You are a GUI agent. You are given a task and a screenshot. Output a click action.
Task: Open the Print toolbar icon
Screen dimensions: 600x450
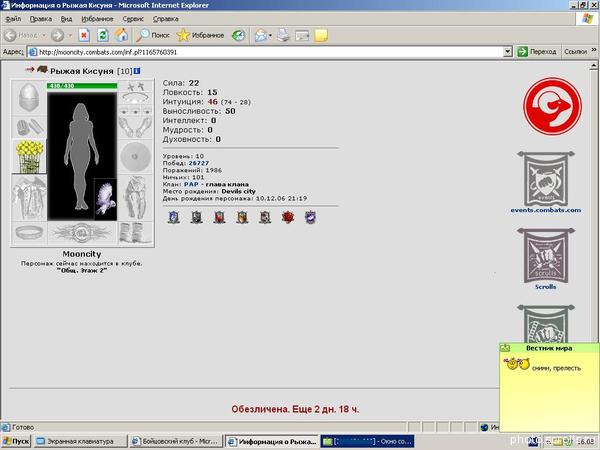pyautogui.click(x=284, y=35)
